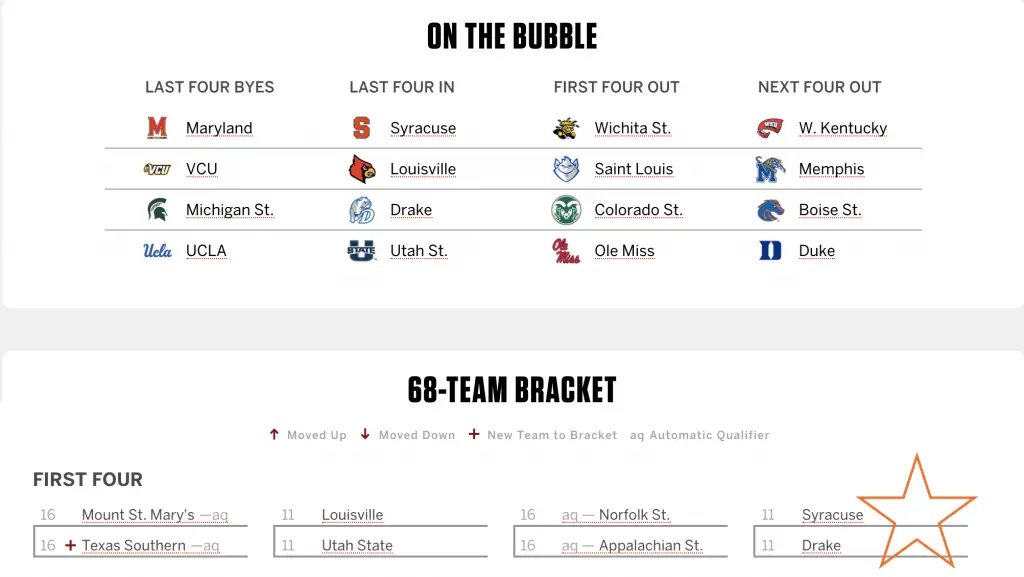The image size is (1024, 577).
Task: Click the orange star outline
Action: tap(916, 512)
